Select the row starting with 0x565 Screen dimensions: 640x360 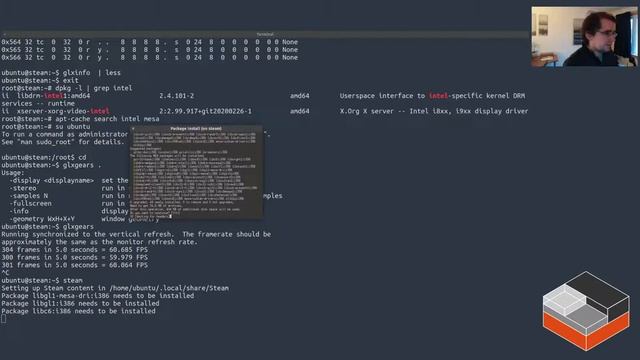coord(149,50)
